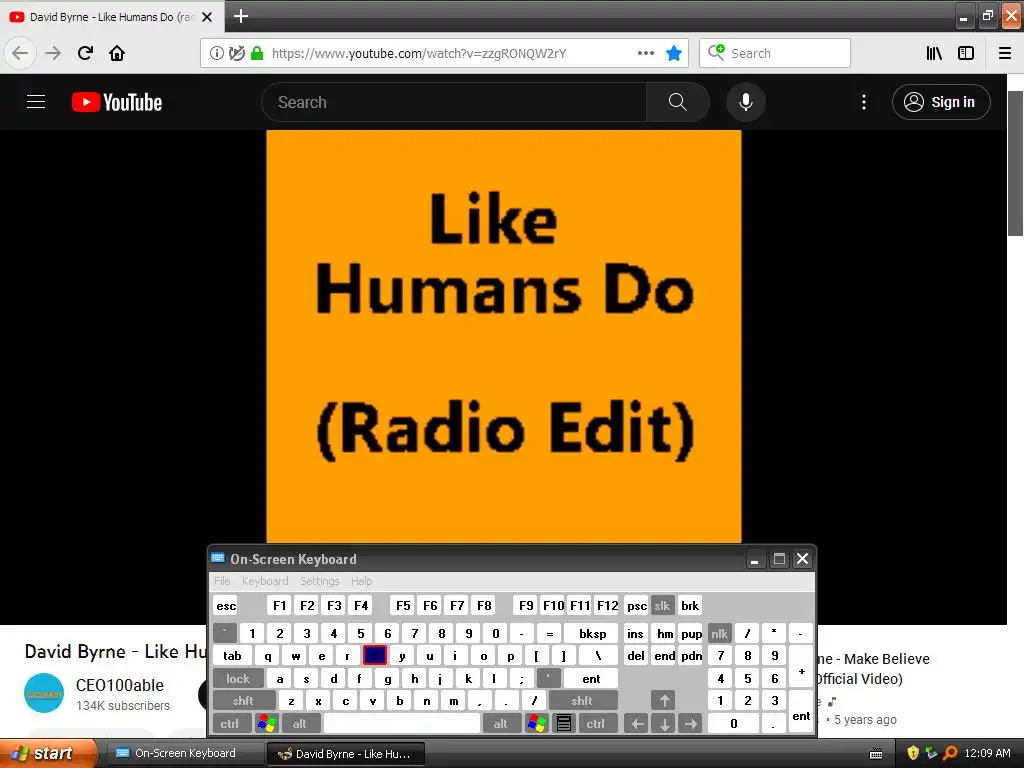Click the blue bookmark star
Screen dimensions: 1024x768
[674, 53]
